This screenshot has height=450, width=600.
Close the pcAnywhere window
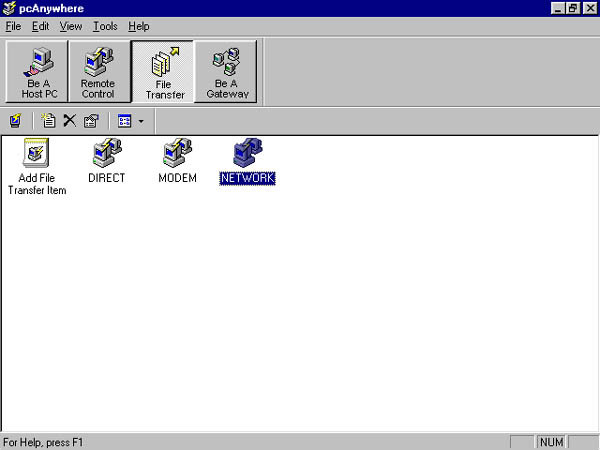(590, 8)
